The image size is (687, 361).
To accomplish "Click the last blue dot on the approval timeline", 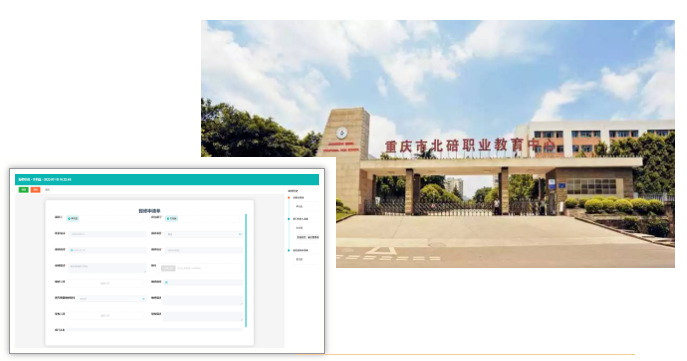I will coord(289,250).
